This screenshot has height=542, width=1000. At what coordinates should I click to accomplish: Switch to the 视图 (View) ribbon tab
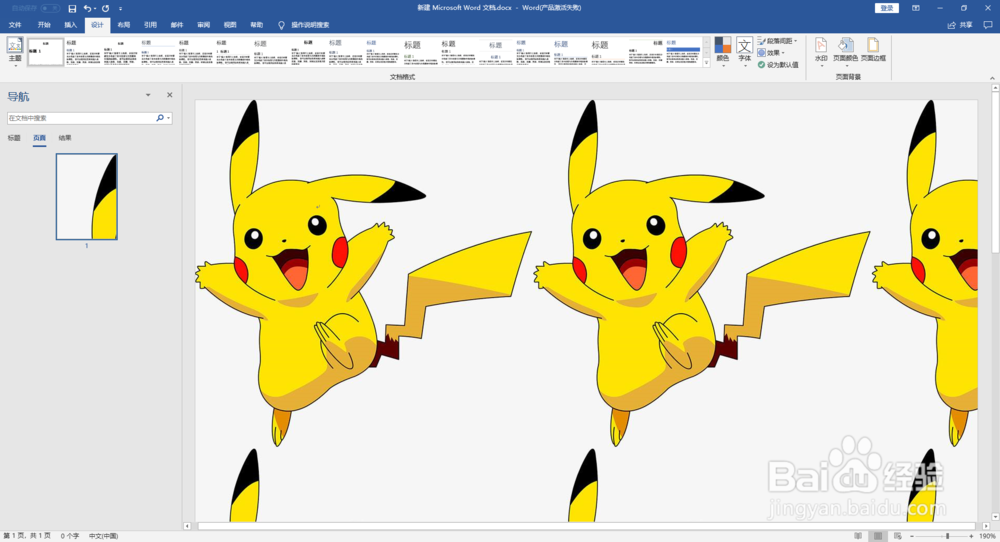click(230, 25)
